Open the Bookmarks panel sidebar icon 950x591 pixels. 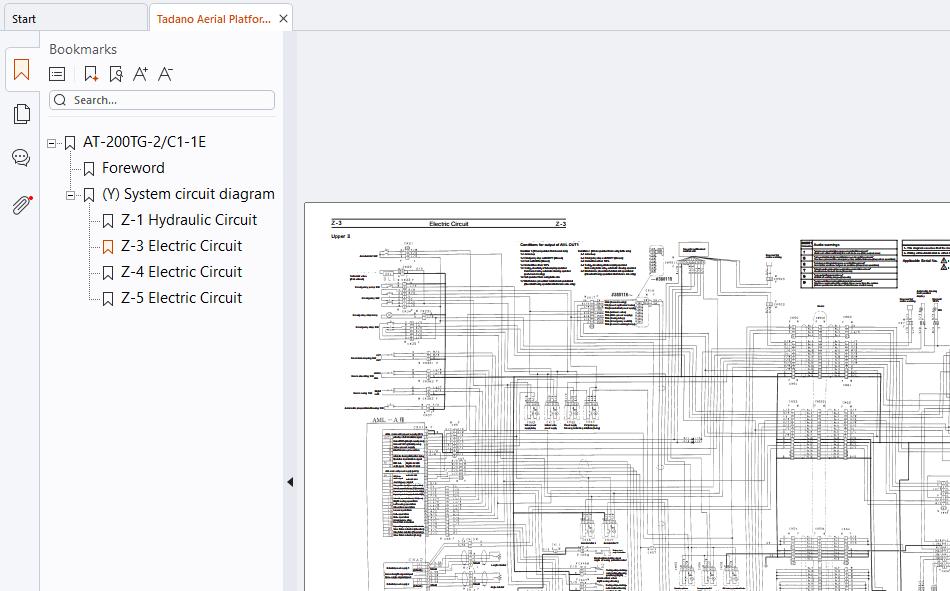(21, 69)
